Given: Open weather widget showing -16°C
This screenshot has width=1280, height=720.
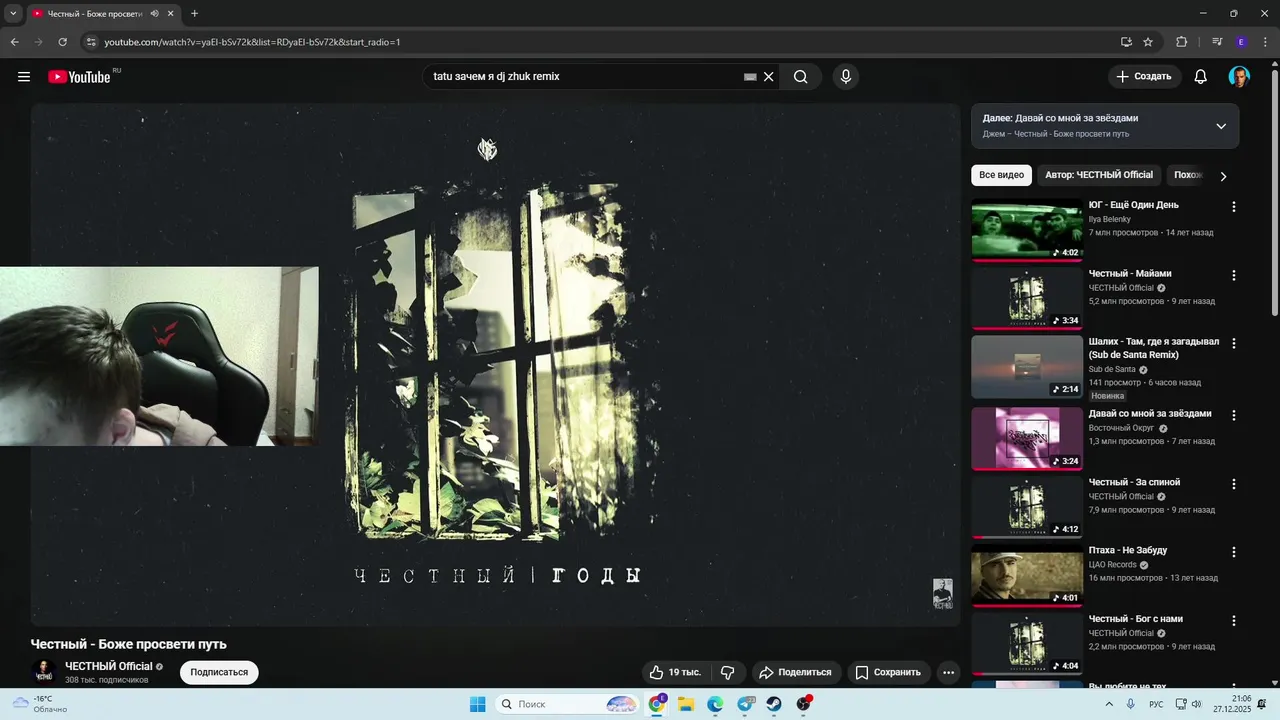Looking at the screenshot, I should pos(40,704).
